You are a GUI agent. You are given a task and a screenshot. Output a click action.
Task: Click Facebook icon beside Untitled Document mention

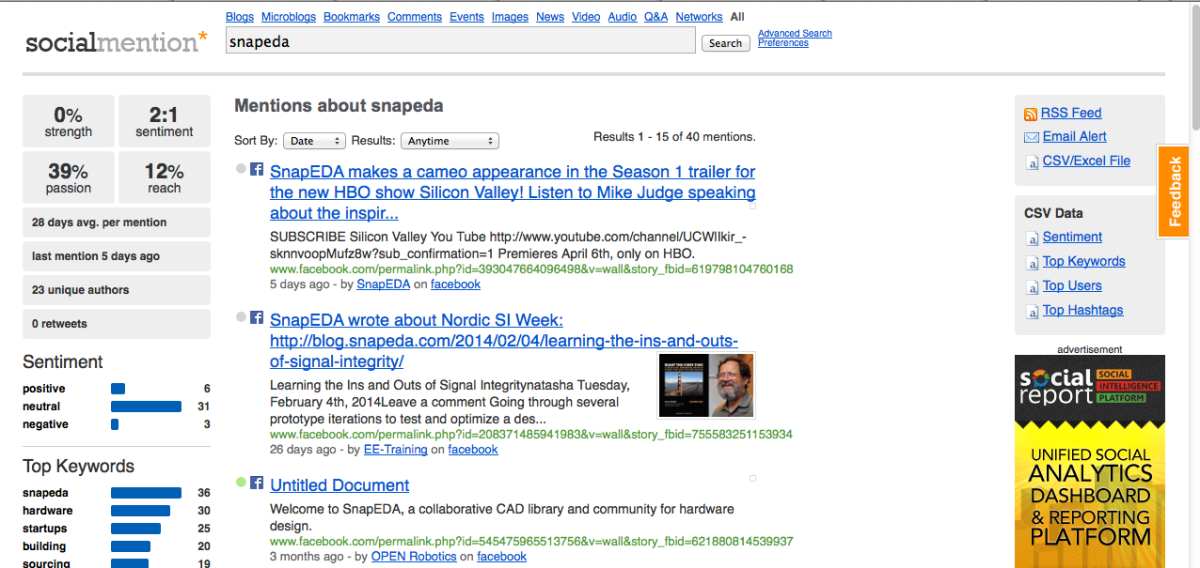click(256, 482)
